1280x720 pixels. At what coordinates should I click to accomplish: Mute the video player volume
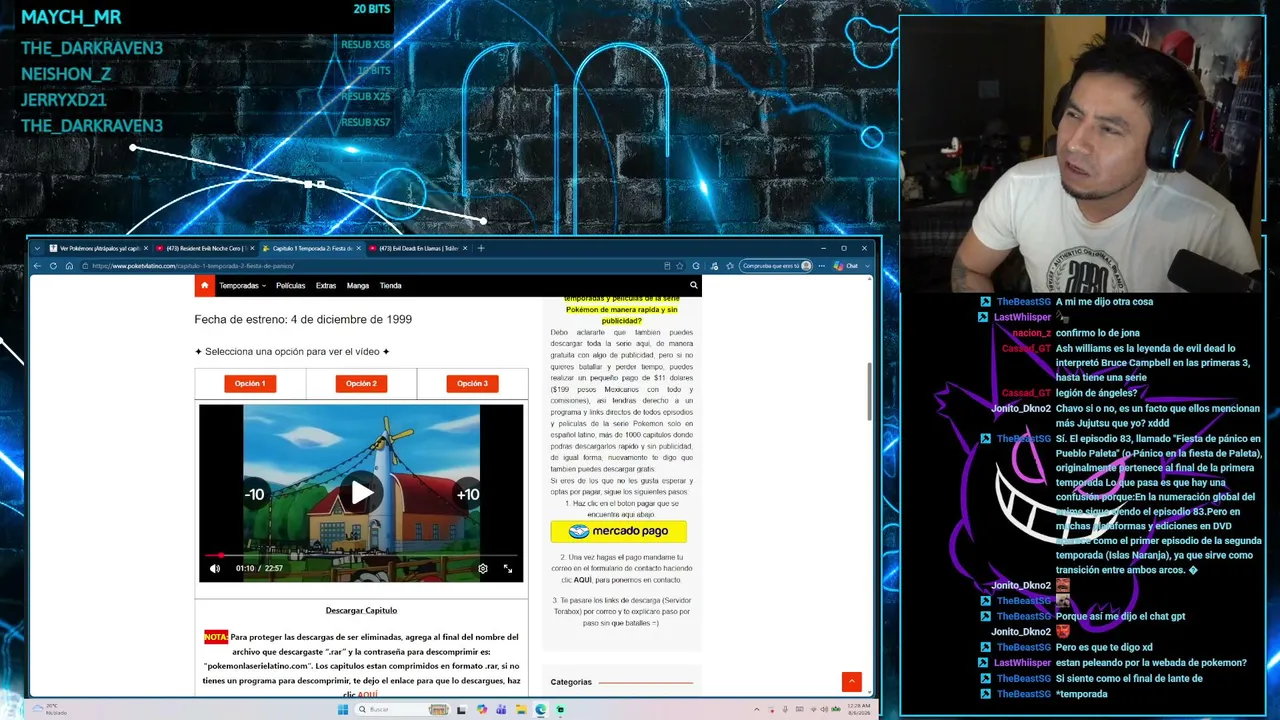pyautogui.click(x=215, y=568)
